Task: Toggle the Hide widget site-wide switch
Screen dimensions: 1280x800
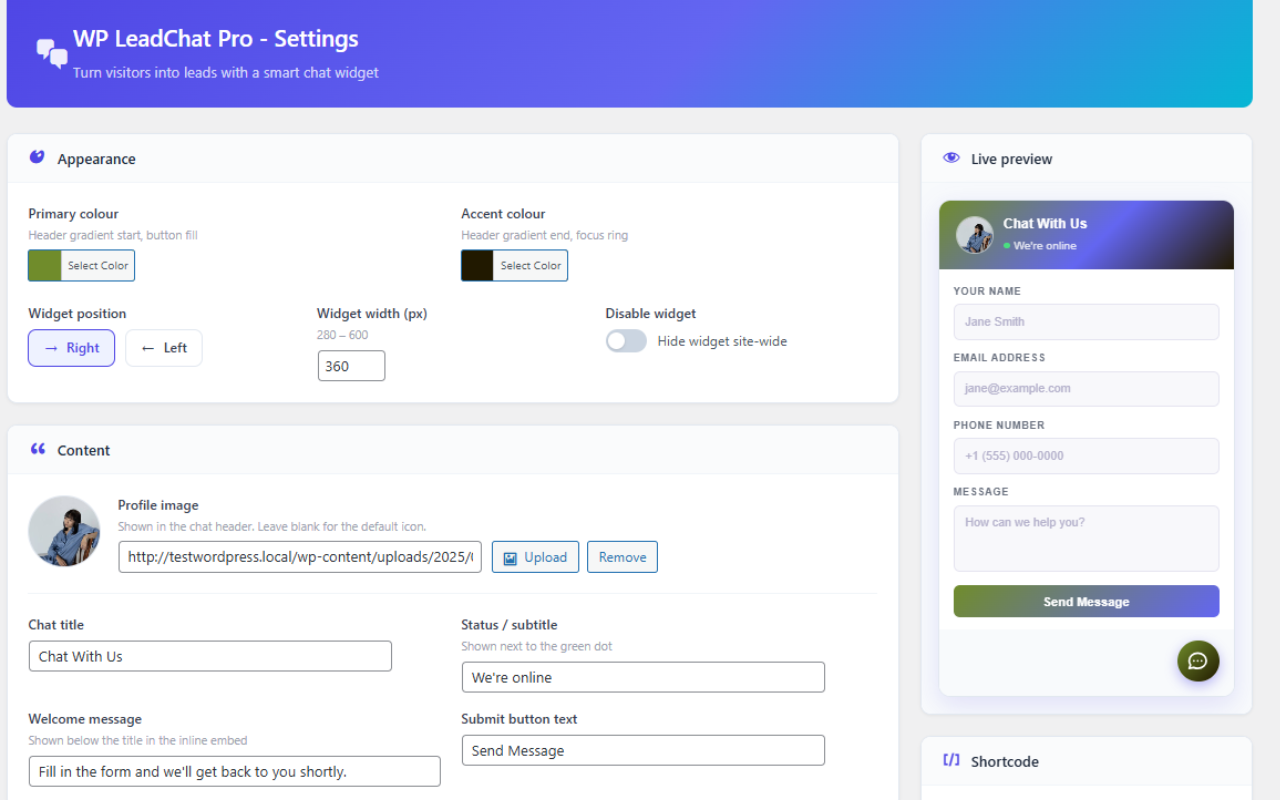Action: pyautogui.click(x=626, y=341)
